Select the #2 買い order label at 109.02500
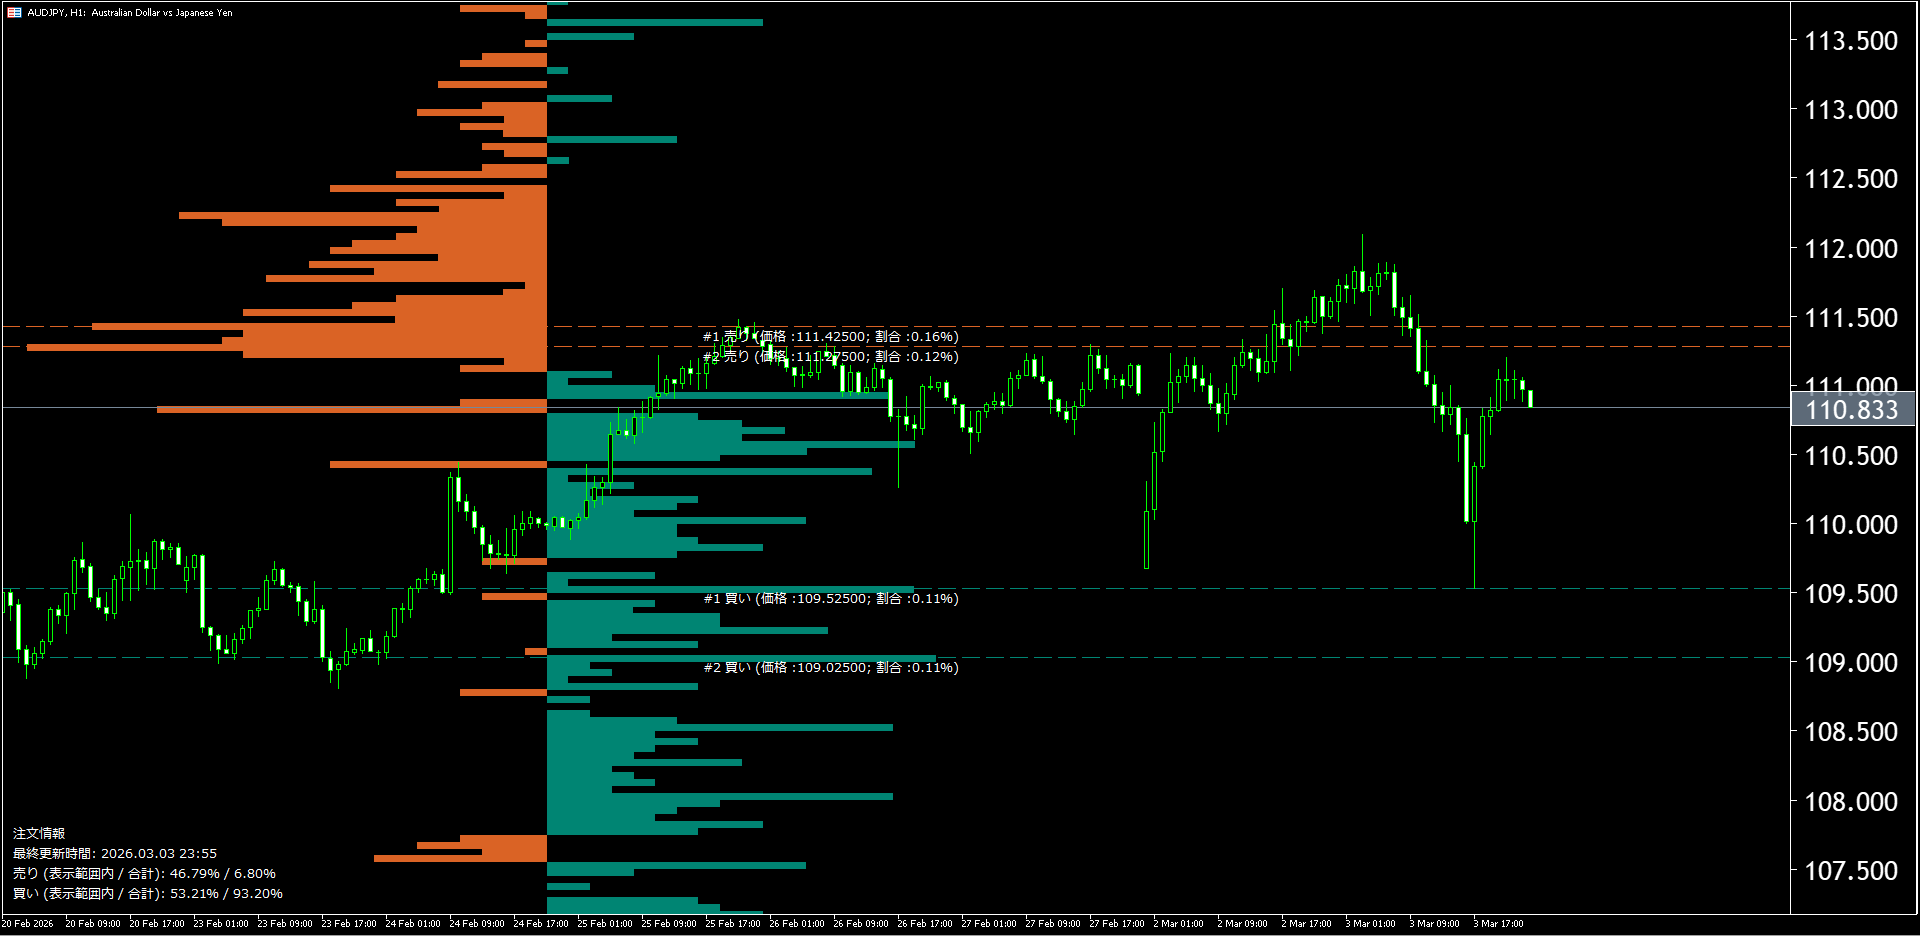 click(831, 668)
